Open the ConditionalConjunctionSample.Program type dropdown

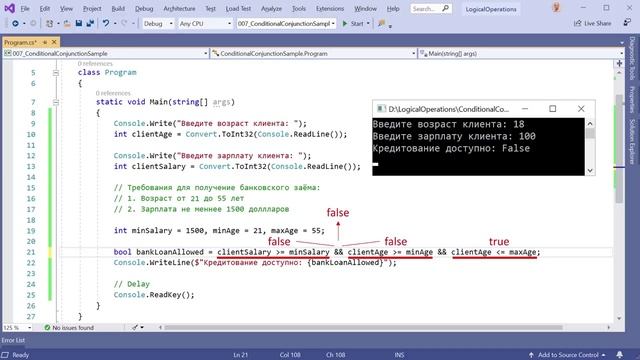pyautogui.click(x=313, y=53)
